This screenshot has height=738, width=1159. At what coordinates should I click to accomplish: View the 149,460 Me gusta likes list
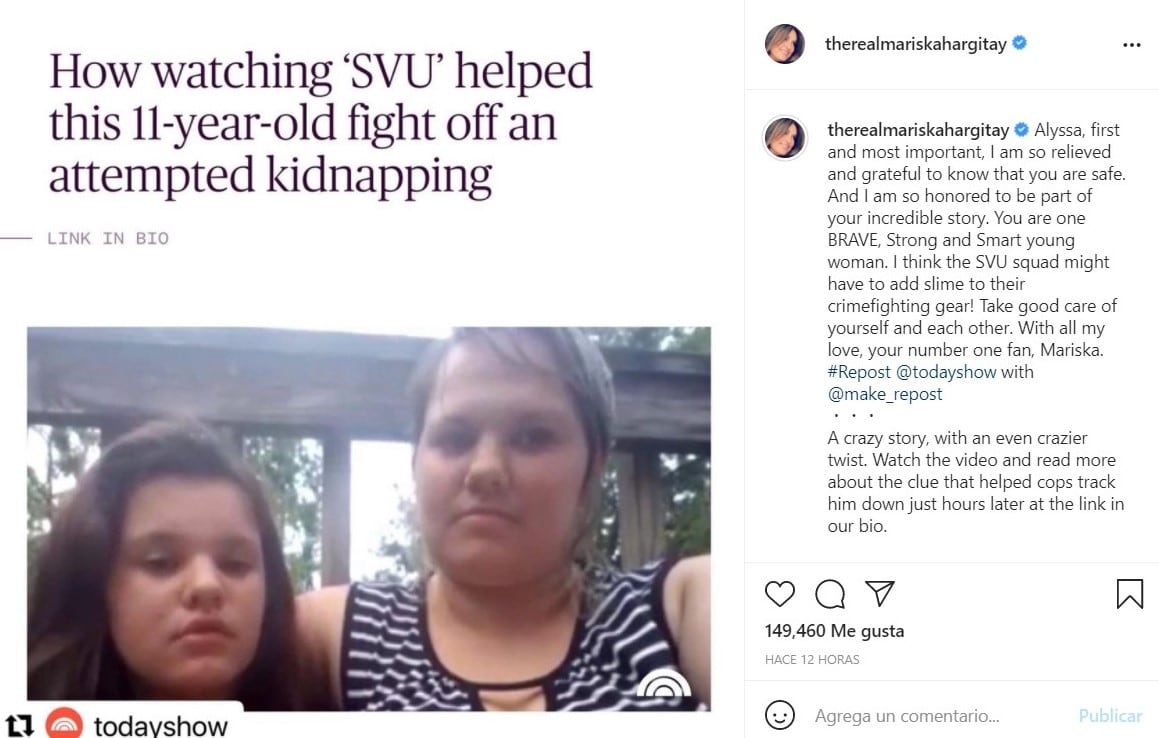tap(835, 631)
